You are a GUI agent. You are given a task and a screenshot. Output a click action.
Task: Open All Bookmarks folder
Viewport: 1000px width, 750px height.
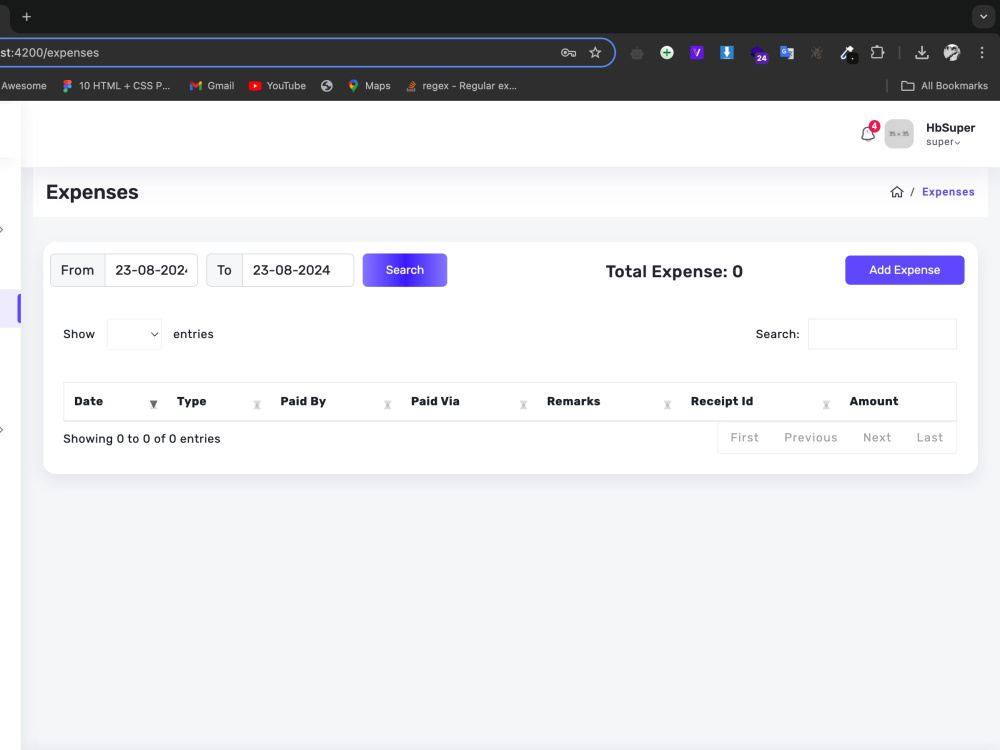pyautogui.click(x=944, y=86)
